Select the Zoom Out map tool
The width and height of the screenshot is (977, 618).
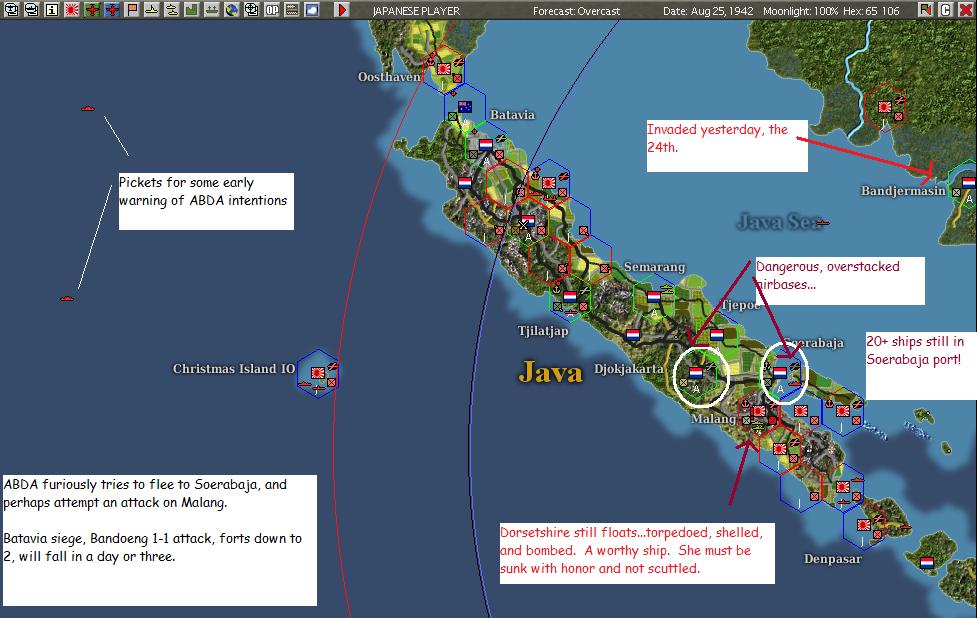pos(33,10)
